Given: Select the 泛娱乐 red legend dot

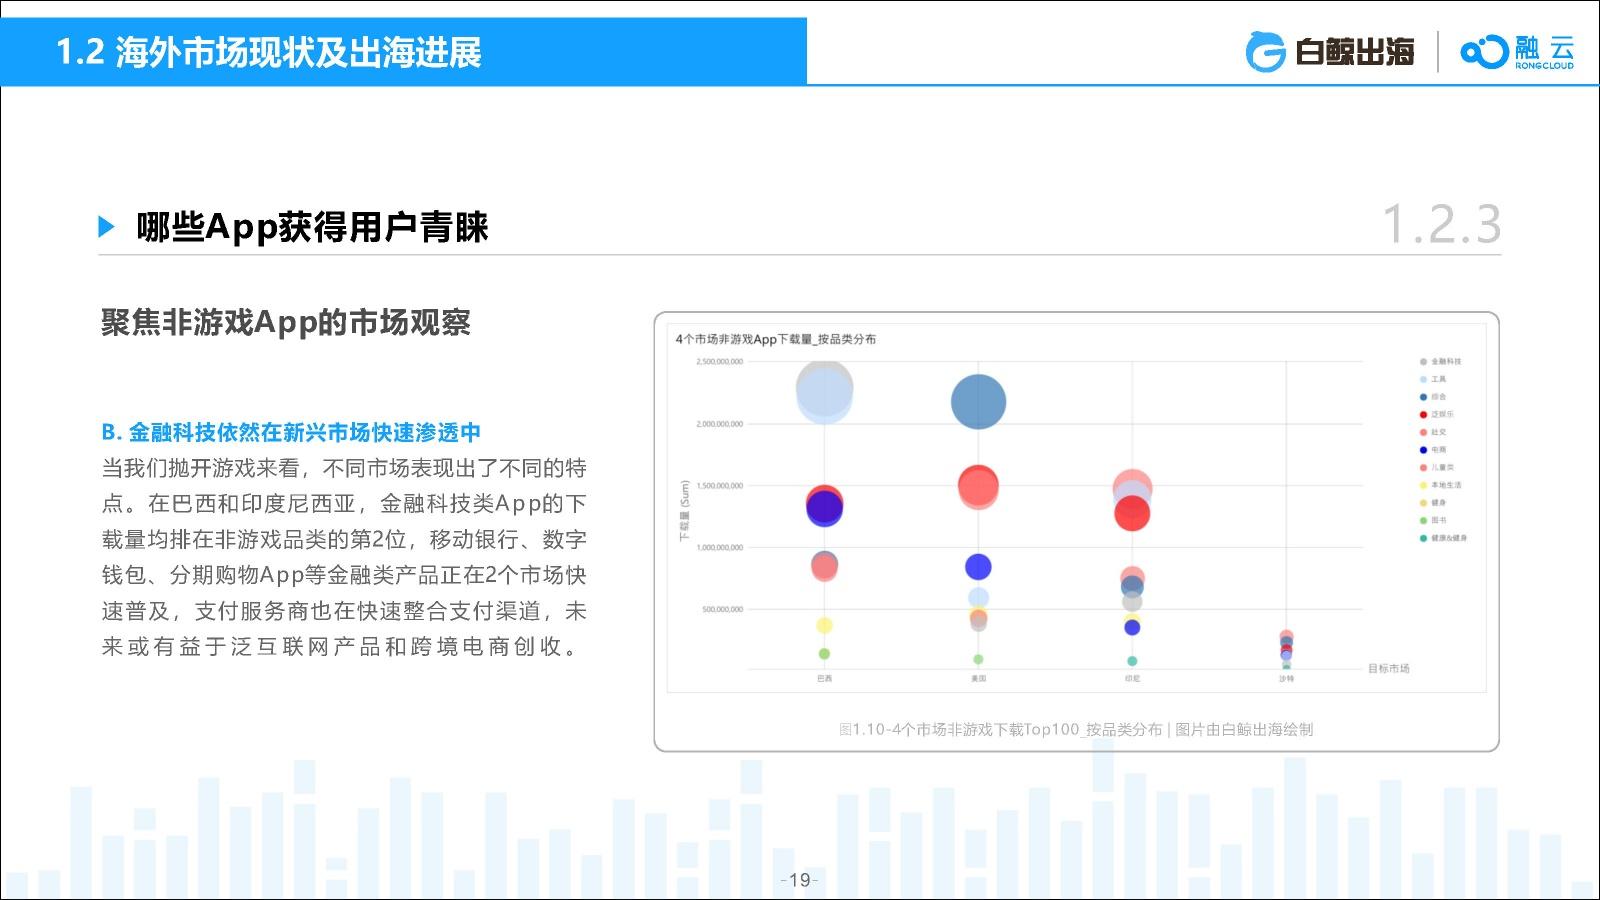Looking at the screenshot, I should 1423,415.
